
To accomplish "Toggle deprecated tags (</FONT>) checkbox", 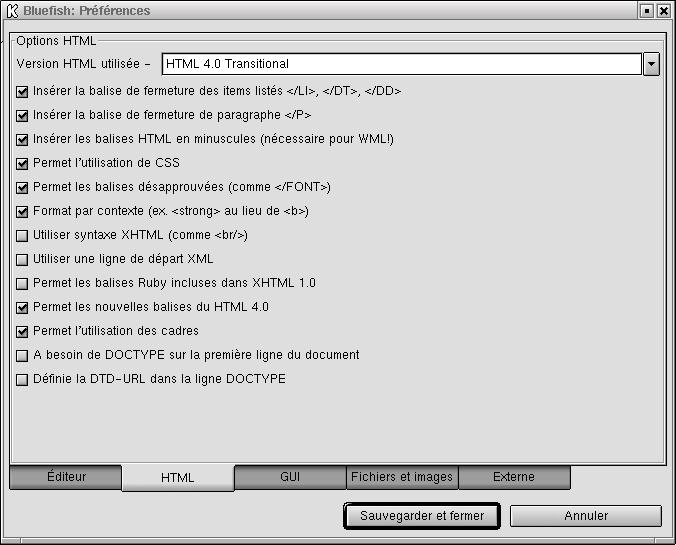I will (x=23, y=187).
